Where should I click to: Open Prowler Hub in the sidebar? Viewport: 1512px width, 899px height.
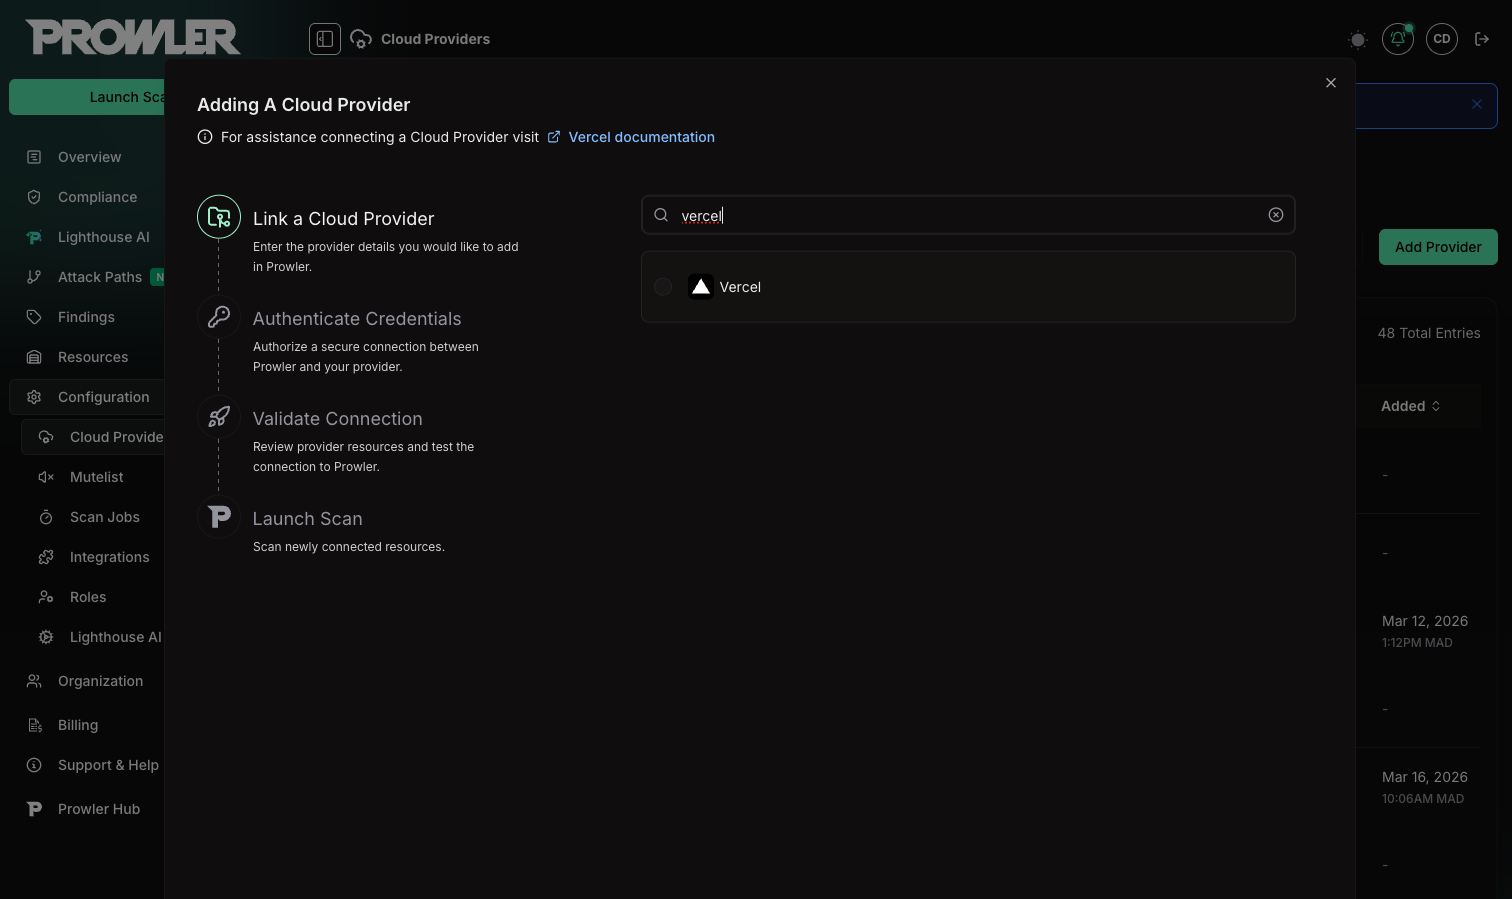click(98, 809)
